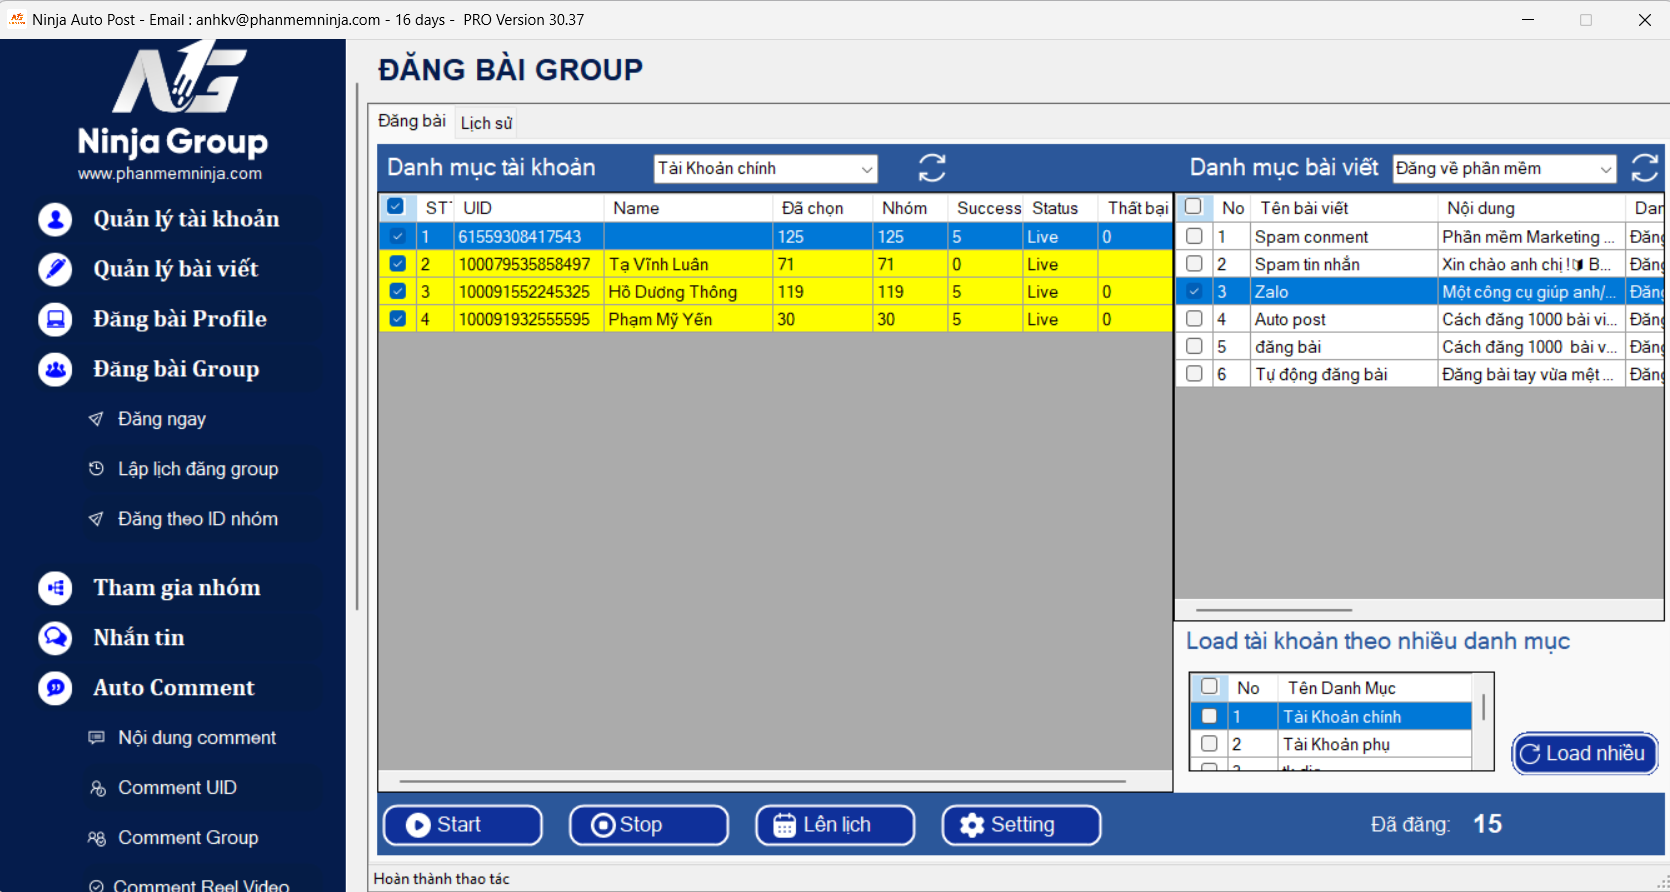This screenshot has height=892, width=1670.
Task: Toggle the select-all posts header checkbox
Action: pyautogui.click(x=1193, y=207)
